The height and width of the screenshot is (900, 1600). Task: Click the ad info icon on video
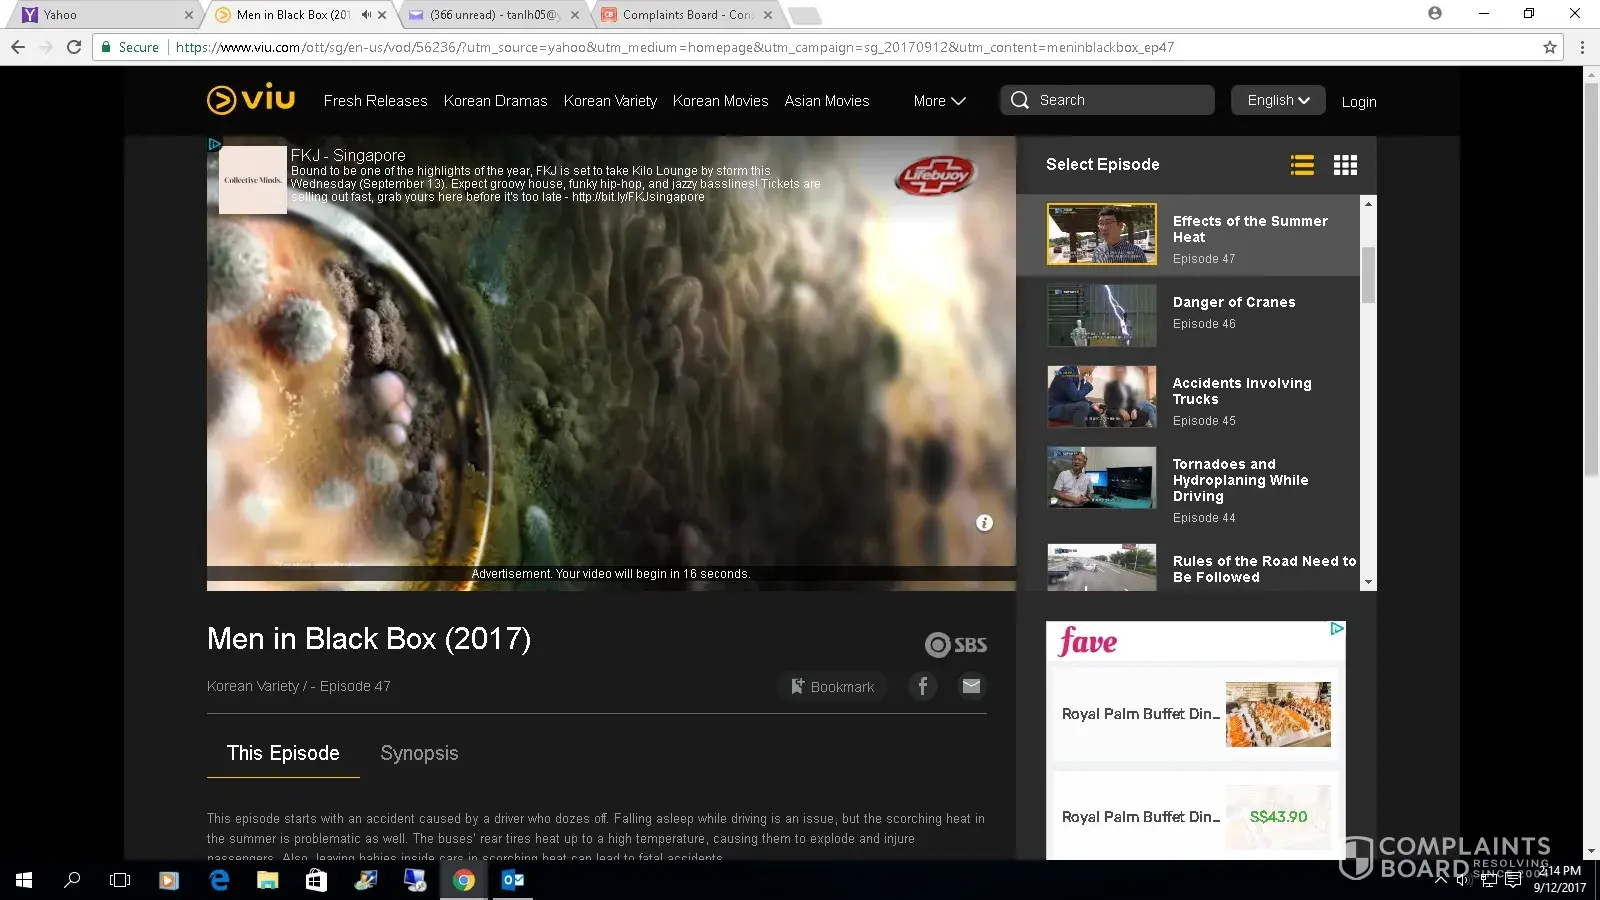pyautogui.click(x=984, y=523)
